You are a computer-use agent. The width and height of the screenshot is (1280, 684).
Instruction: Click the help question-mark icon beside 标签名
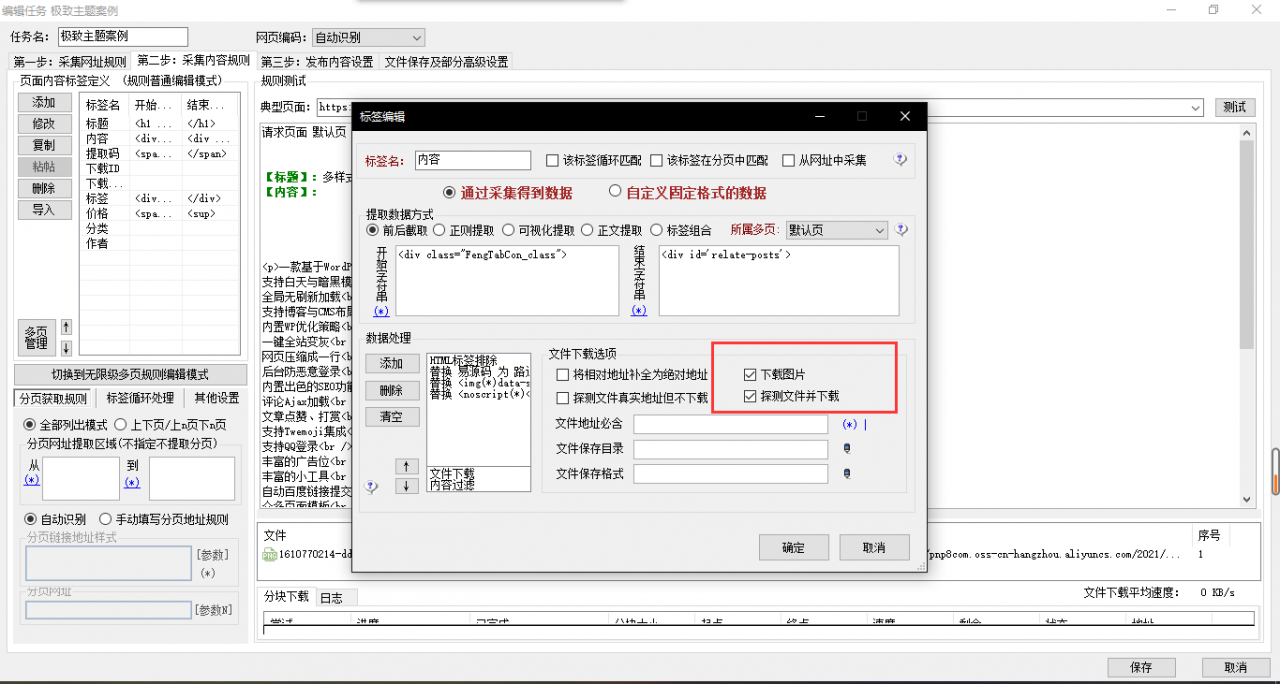tap(901, 161)
